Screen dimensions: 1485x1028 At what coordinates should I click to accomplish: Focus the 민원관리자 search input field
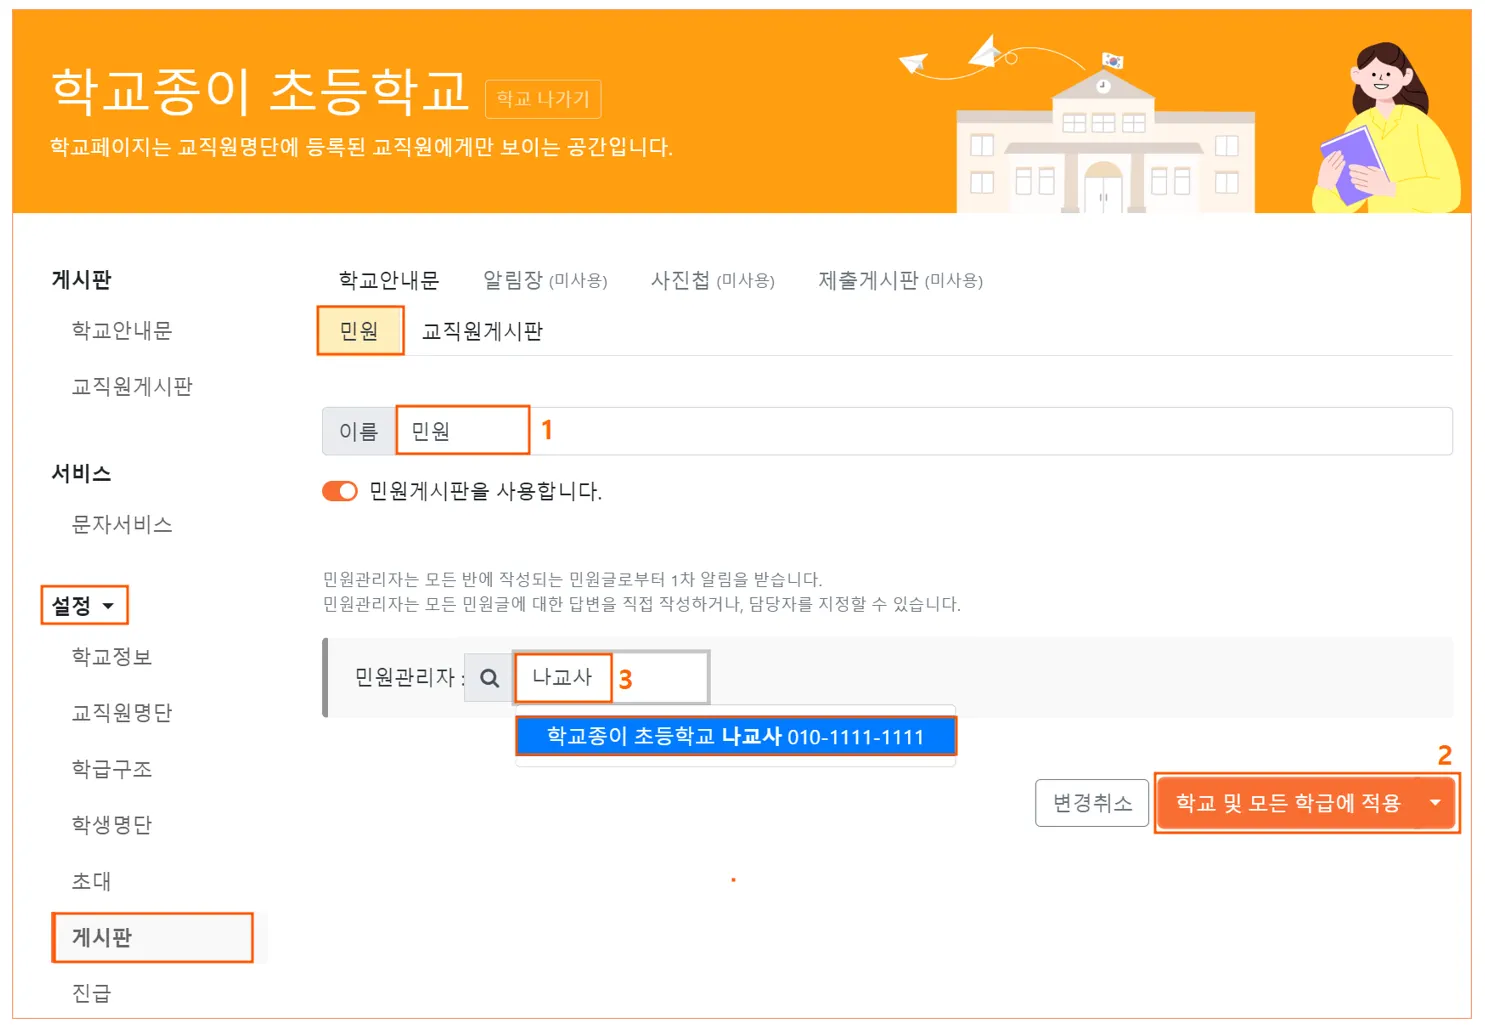click(x=610, y=678)
